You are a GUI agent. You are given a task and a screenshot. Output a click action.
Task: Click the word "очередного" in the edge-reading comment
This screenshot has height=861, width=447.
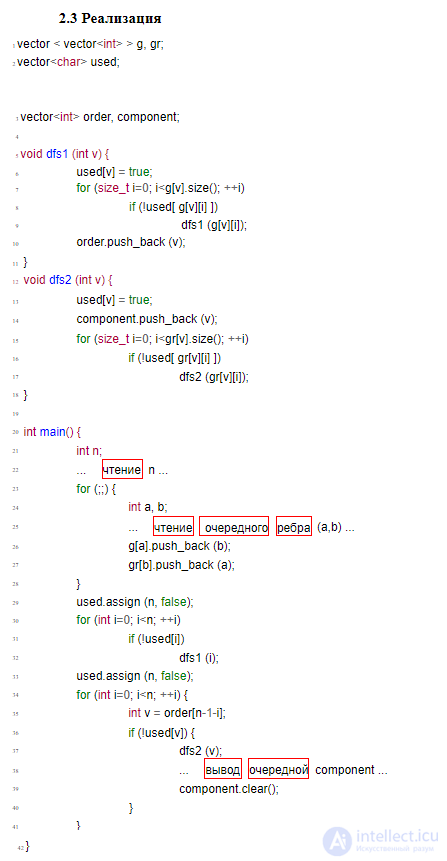(x=234, y=527)
